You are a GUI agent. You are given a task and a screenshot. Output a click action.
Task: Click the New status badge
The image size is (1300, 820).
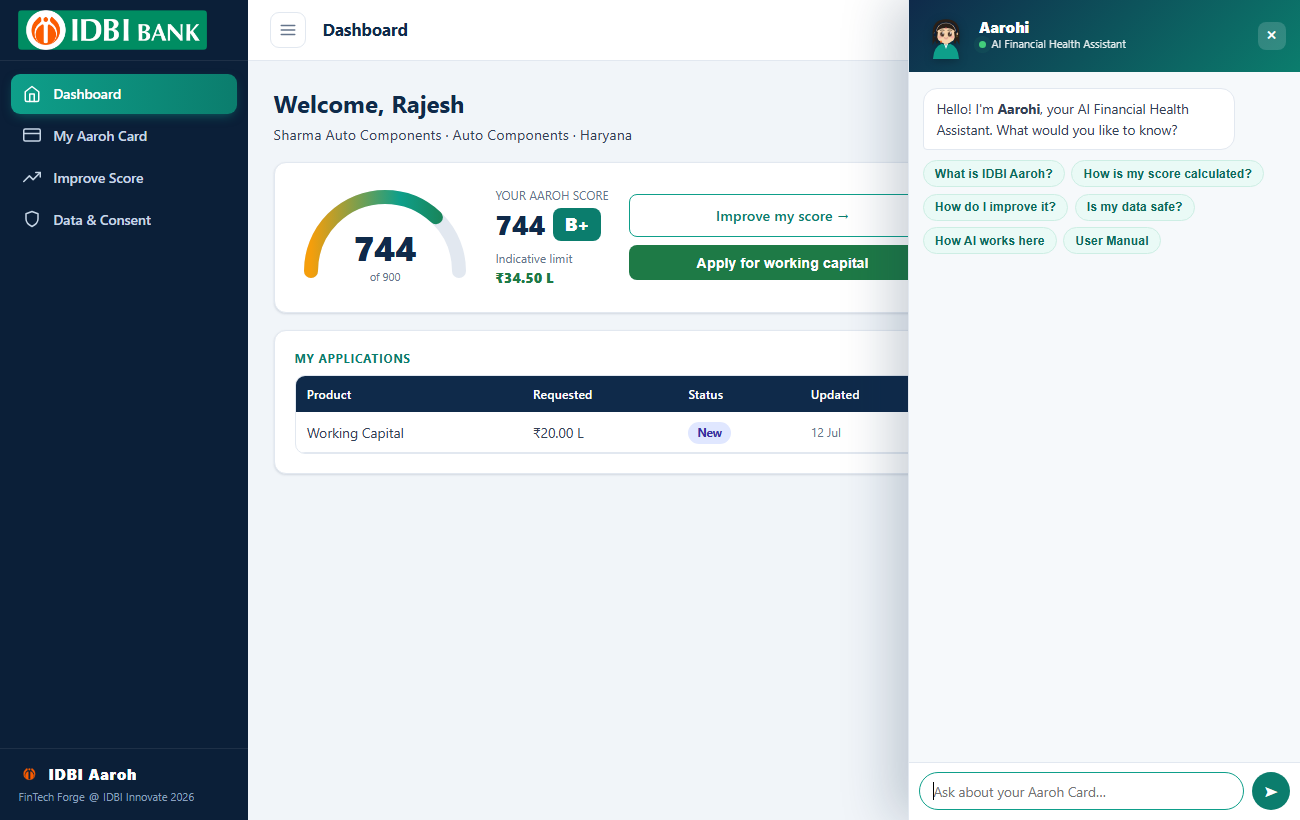[709, 433]
